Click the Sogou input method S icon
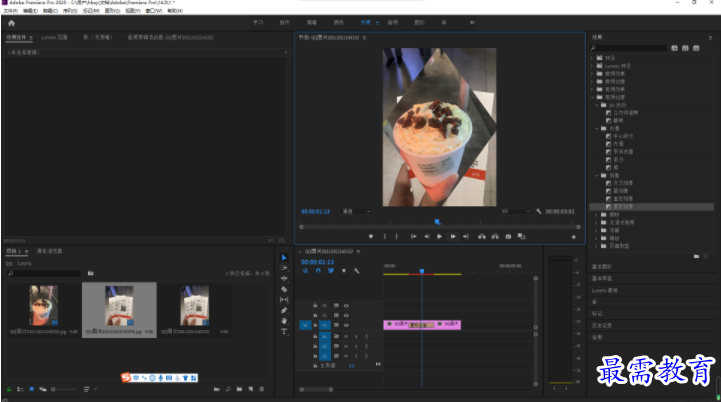The image size is (721, 402). coord(126,378)
